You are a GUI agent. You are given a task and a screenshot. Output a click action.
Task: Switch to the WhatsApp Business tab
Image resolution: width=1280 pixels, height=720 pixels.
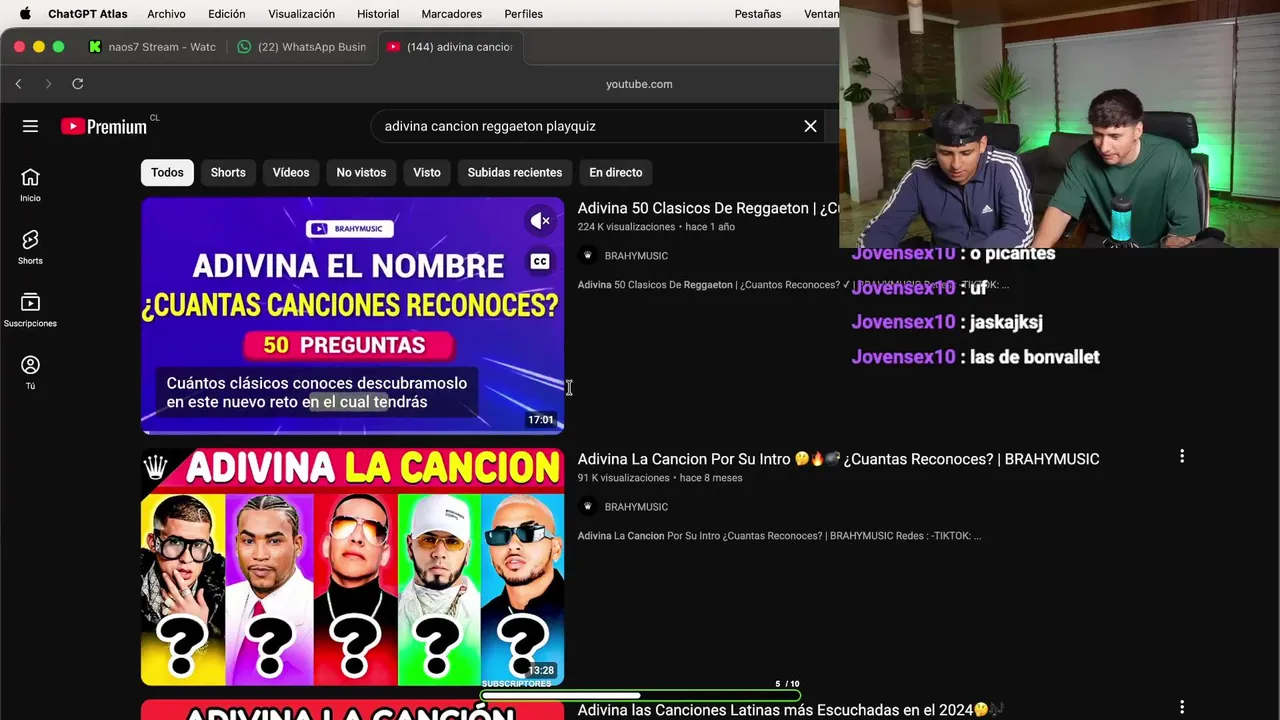(x=302, y=47)
